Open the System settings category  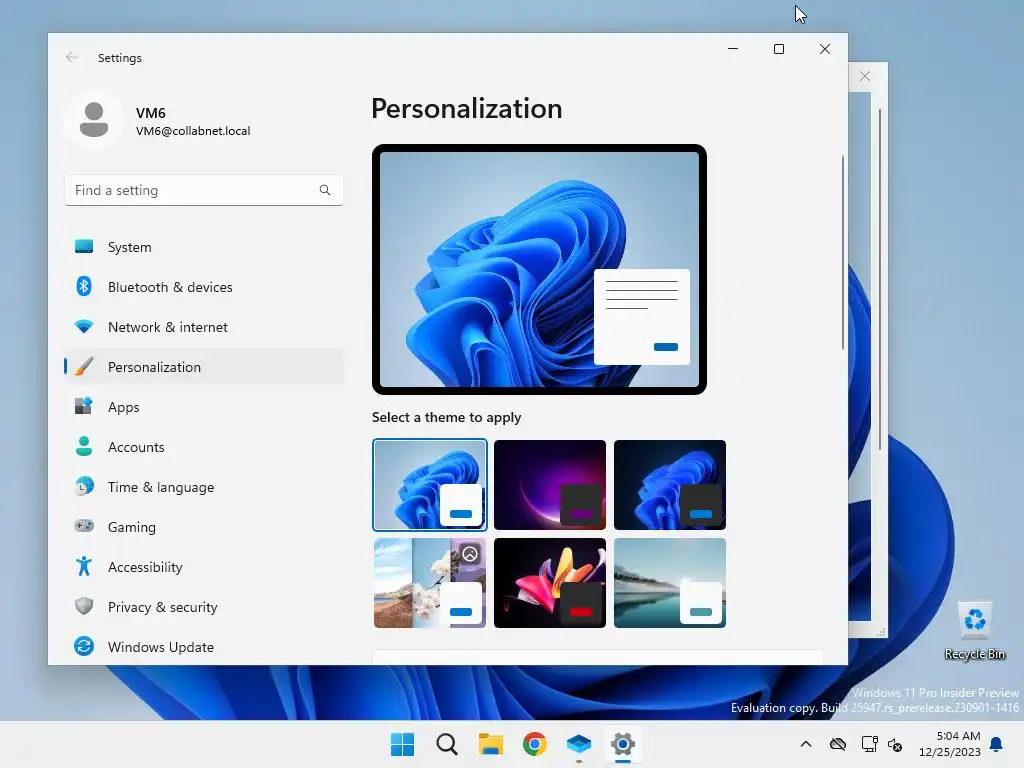(204, 247)
